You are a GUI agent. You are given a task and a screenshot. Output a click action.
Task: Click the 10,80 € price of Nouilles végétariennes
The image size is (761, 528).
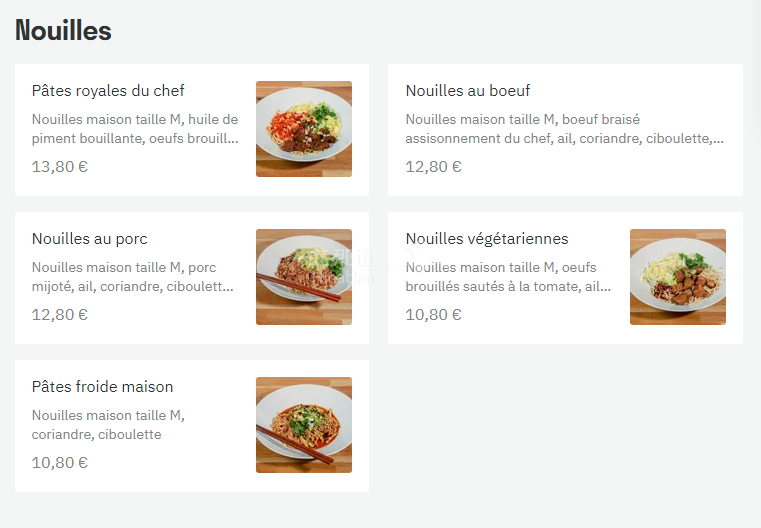click(434, 315)
